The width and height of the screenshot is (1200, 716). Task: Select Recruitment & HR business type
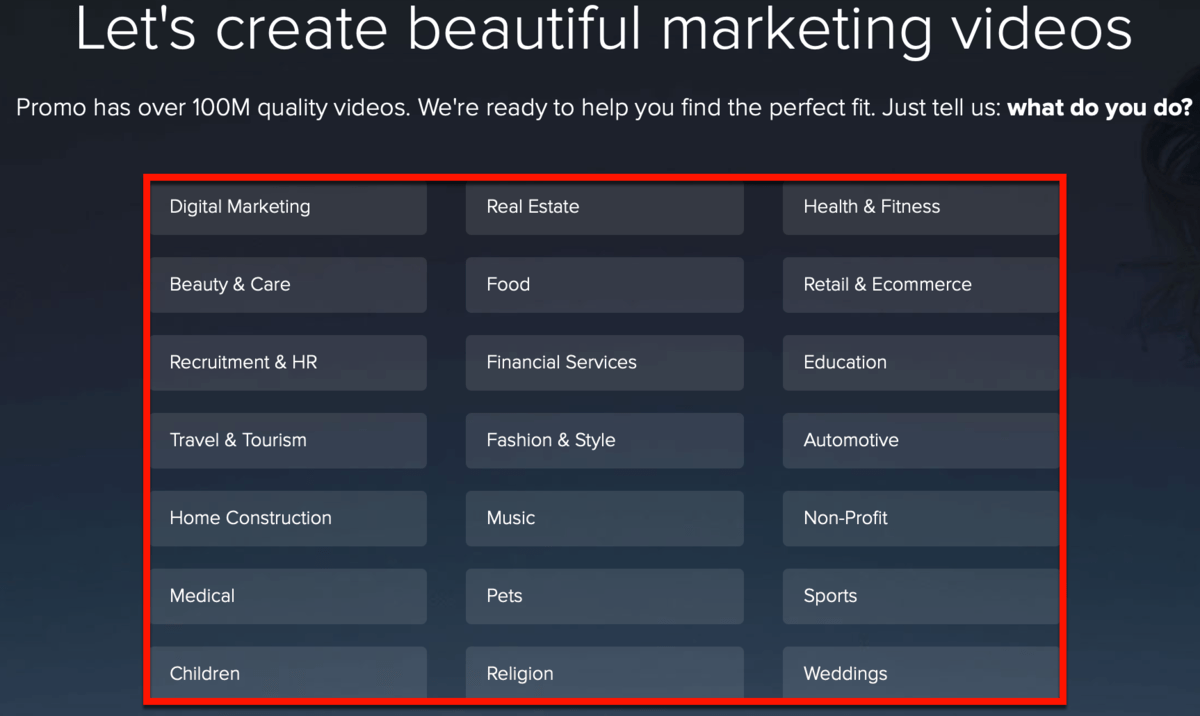(288, 363)
